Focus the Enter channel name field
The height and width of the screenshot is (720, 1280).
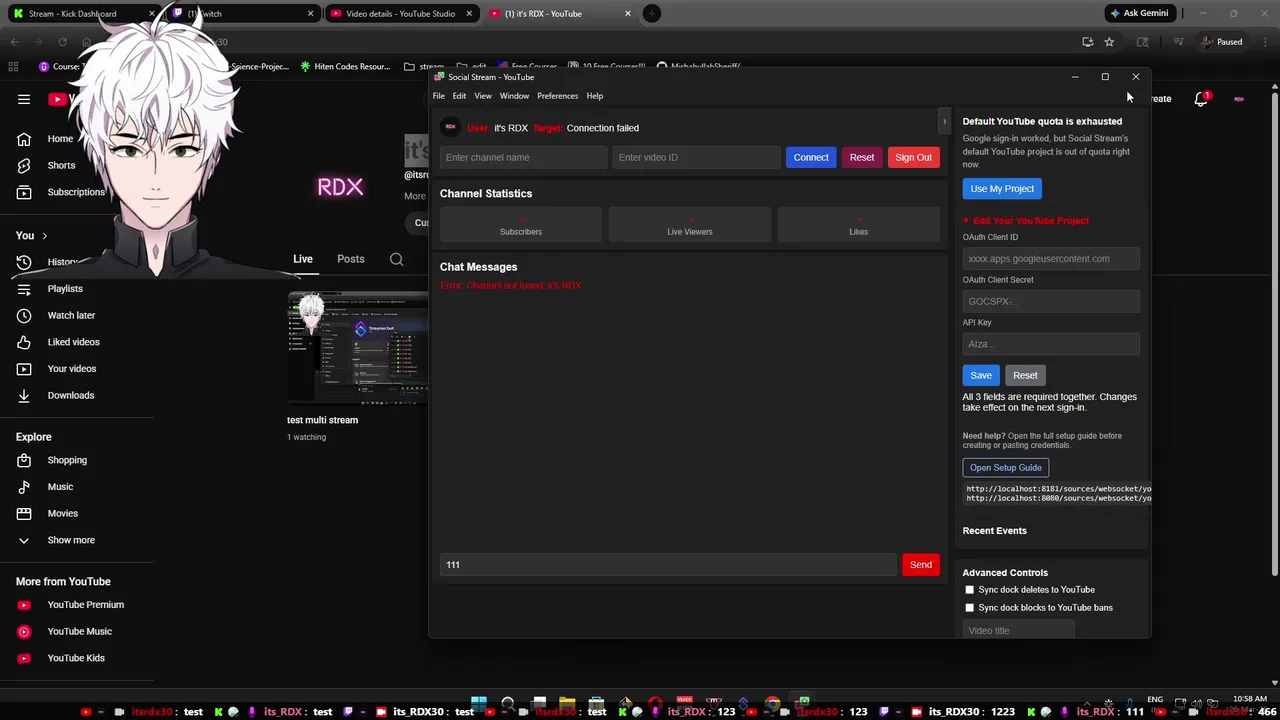523,157
